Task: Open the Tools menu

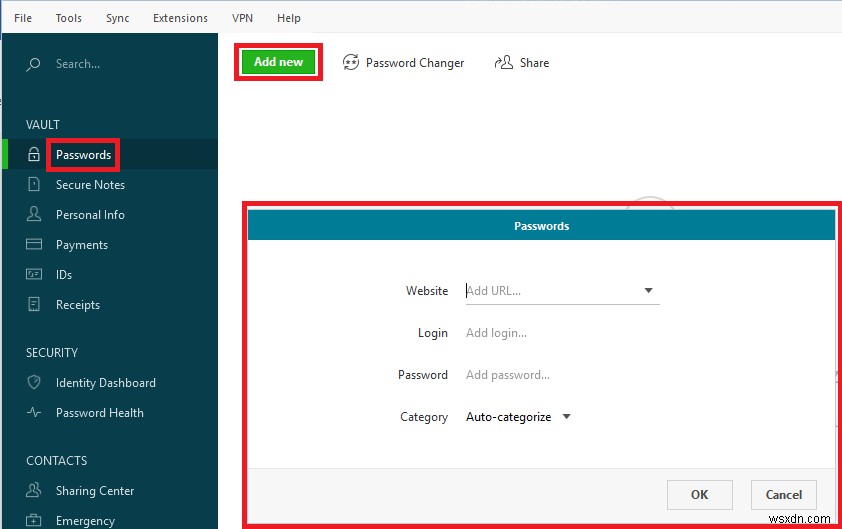Action: pos(69,18)
